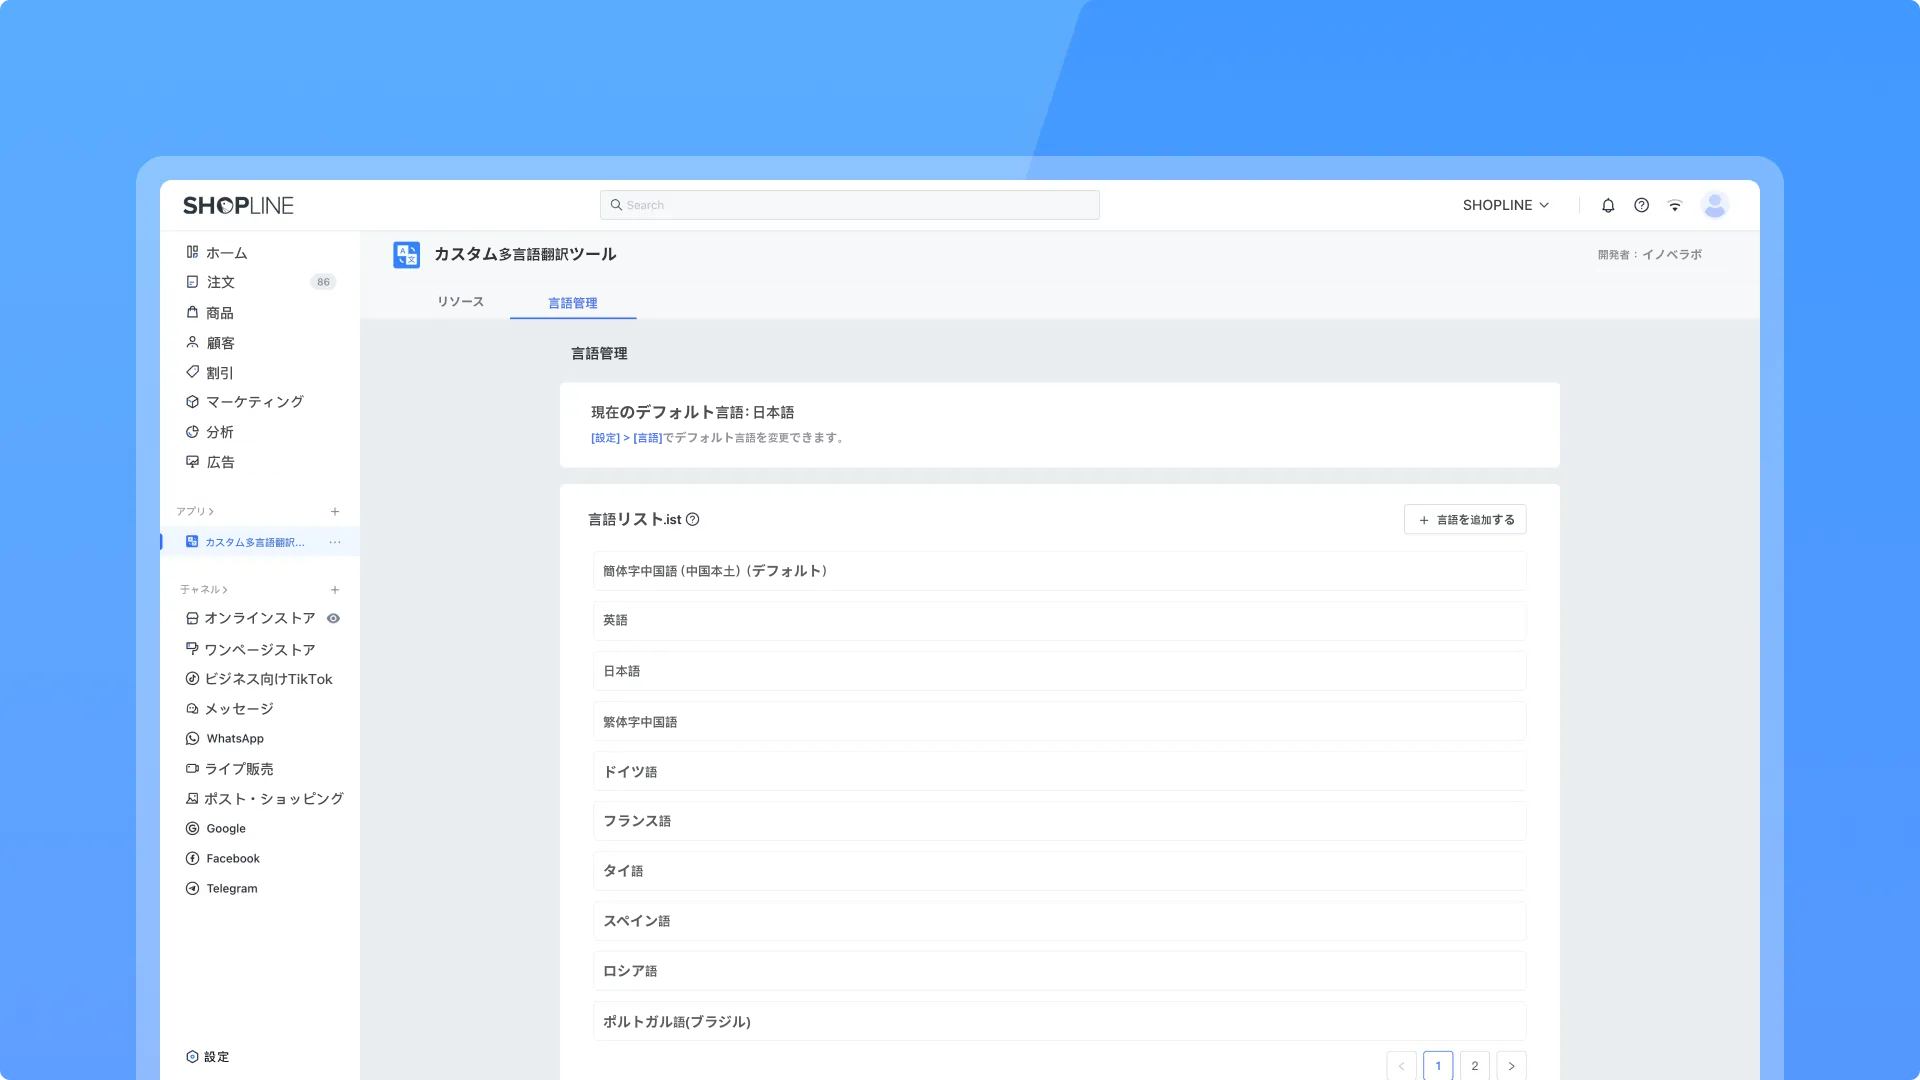Select page 1 button

click(1438, 1066)
